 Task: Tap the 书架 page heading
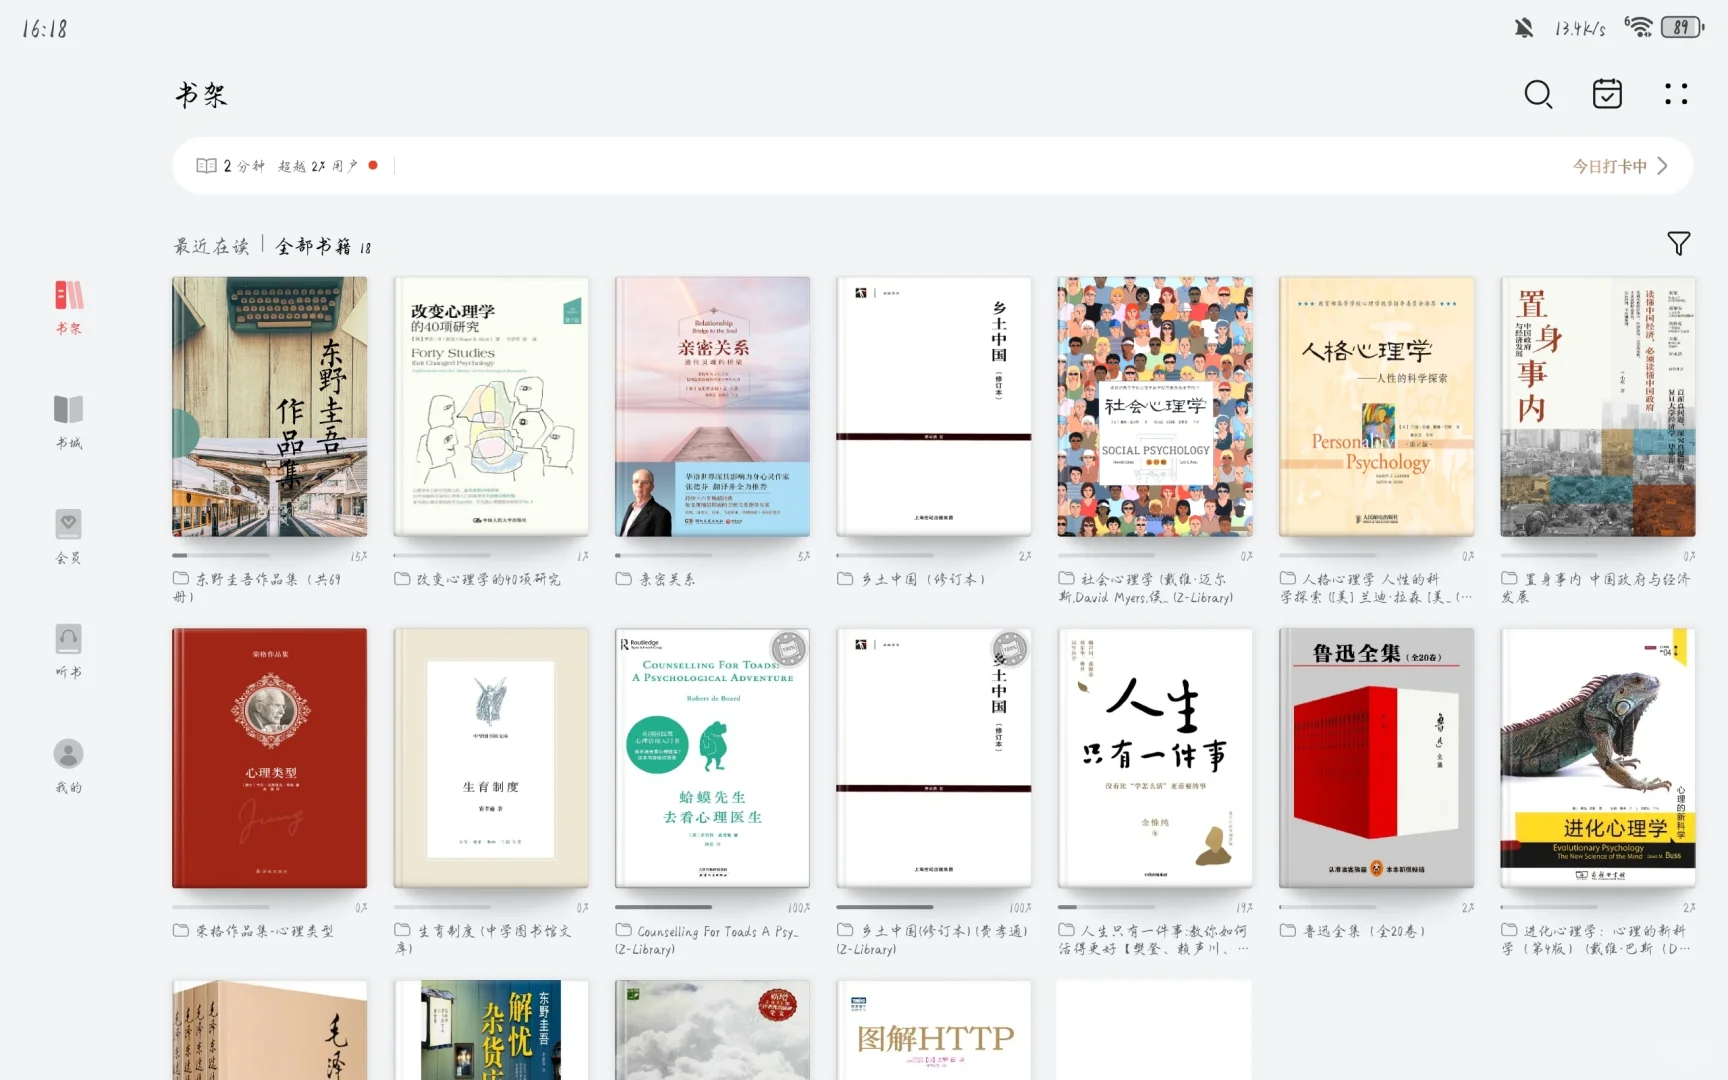pyautogui.click(x=201, y=95)
